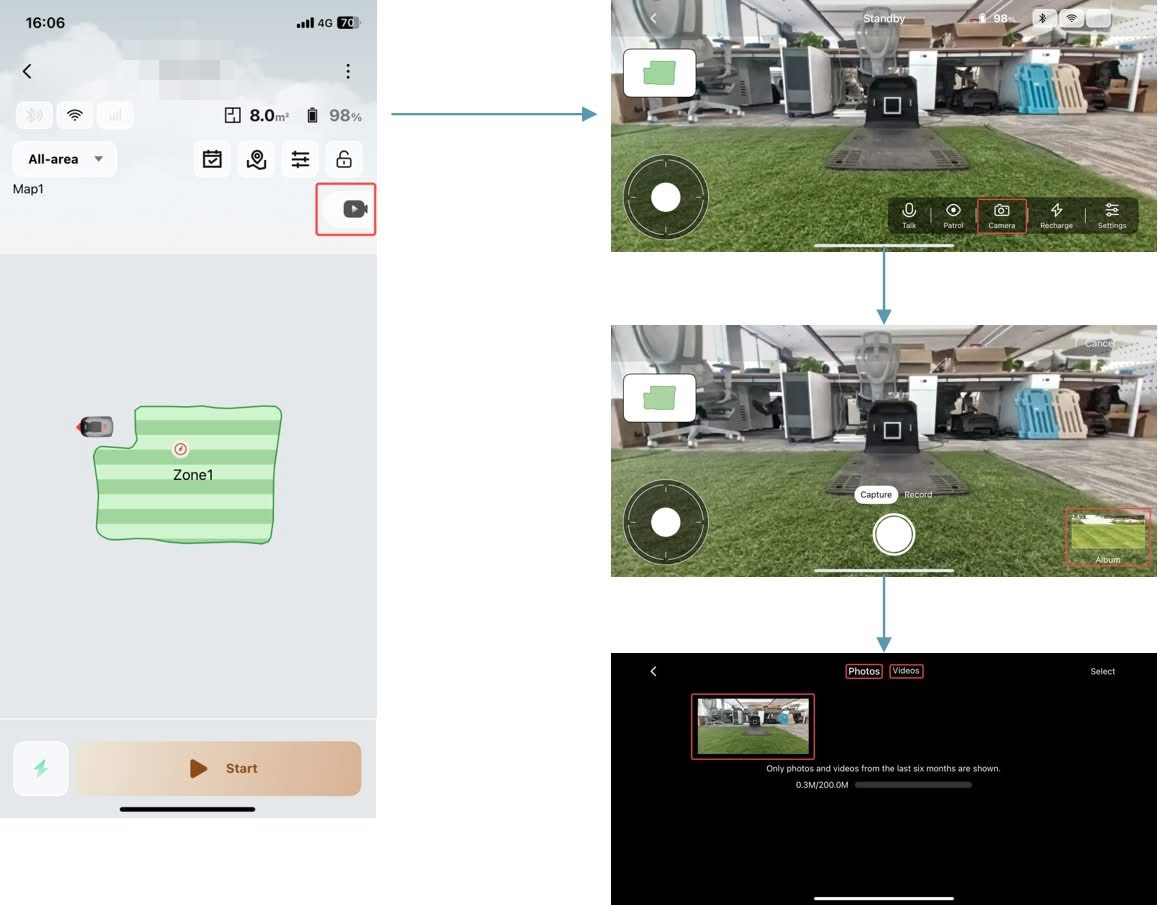Image resolution: width=1158 pixels, height=906 pixels.
Task: Open mowing settings sliders icon
Action: pyautogui.click(x=300, y=159)
